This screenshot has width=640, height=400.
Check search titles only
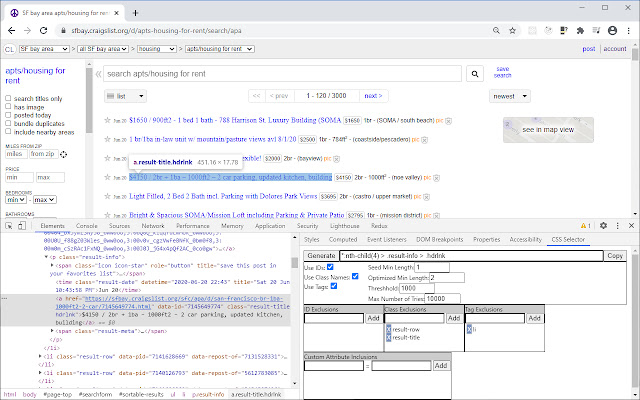click(8, 98)
